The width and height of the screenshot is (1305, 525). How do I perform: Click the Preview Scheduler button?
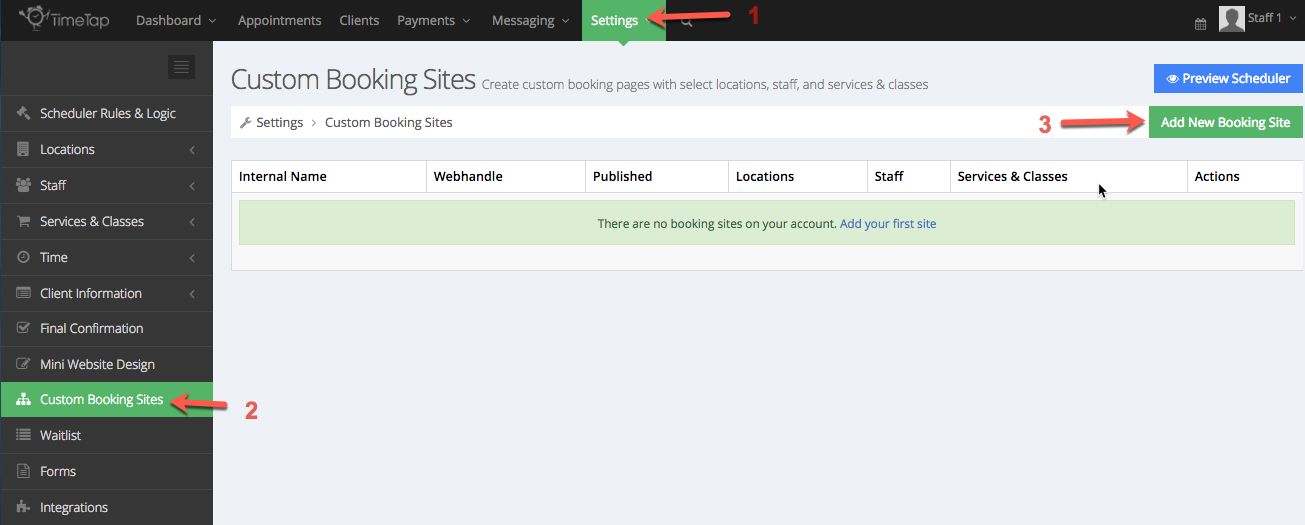[1228, 78]
